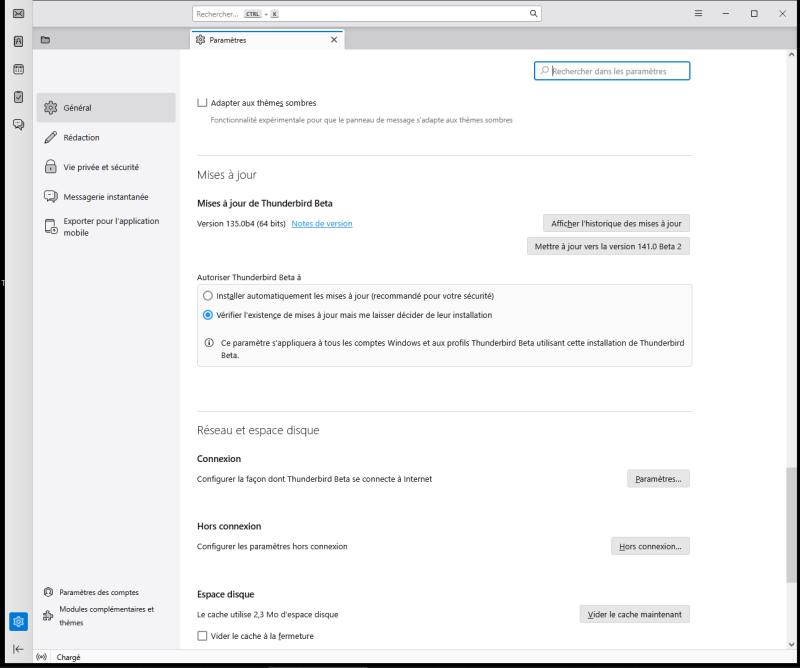
Task: Click the chat bubble icon for Messagerie instantanée
Action: coord(51,196)
